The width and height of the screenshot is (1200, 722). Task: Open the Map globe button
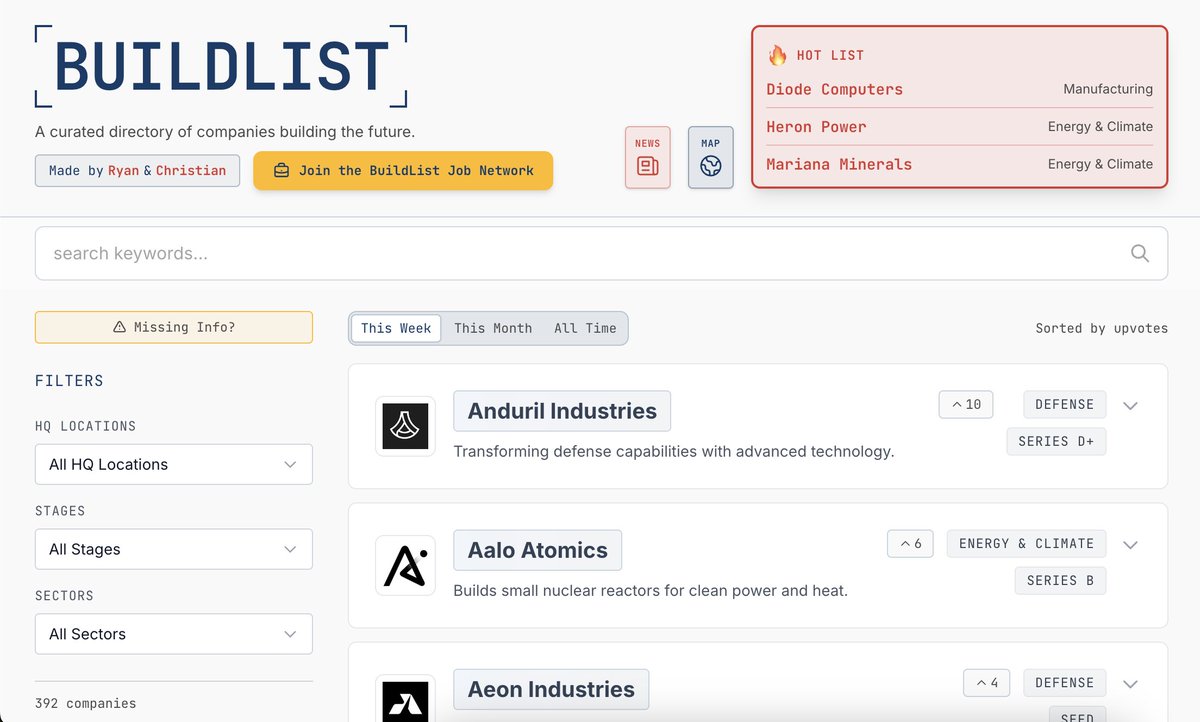point(711,158)
